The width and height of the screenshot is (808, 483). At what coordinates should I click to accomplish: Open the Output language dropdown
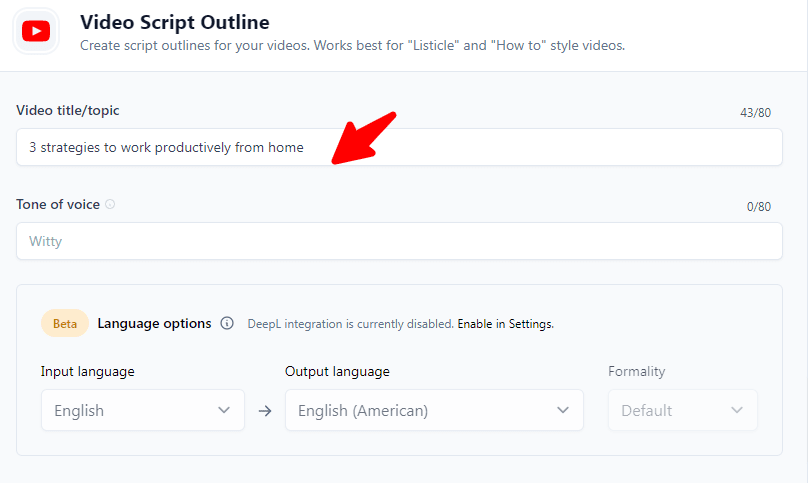(x=434, y=410)
